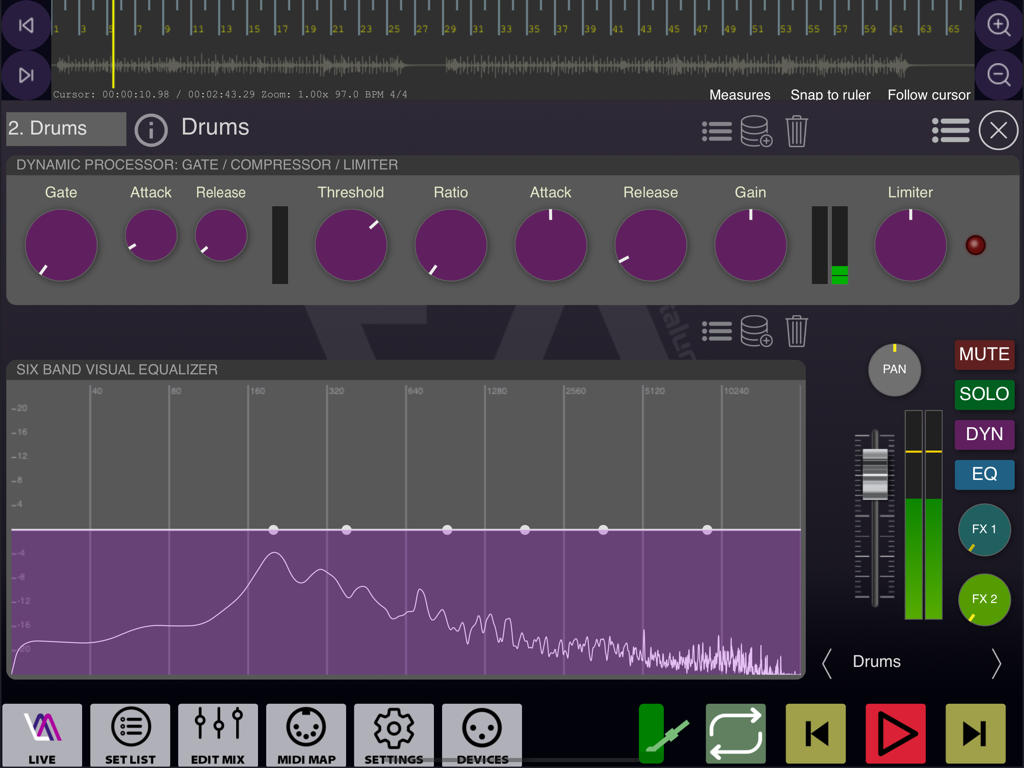Image resolution: width=1024 pixels, height=768 pixels.
Task: Zoom into the timeline with the magnifier
Action: pyautogui.click(x=998, y=25)
